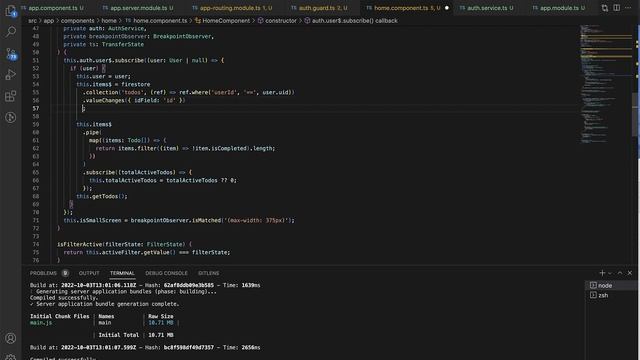The width and height of the screenshot is (640, 360).
Task: Click the components breadcrumb
Action: [77, 20]
